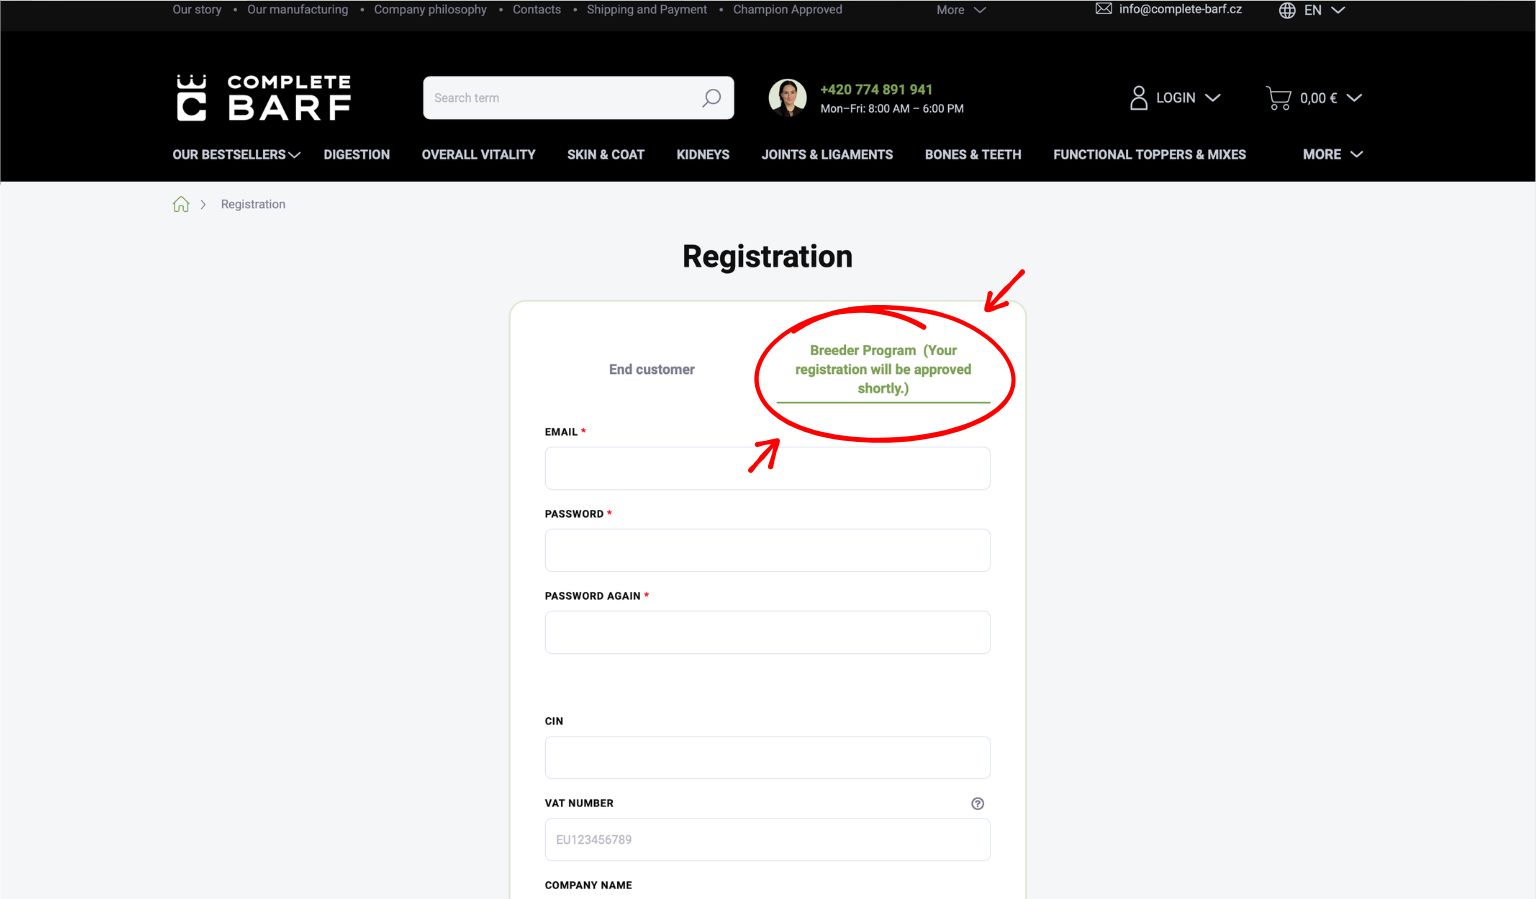Click the cart total 0,00 € text
The width and height of the screenshot is (1536, 899).
click(1318, 98)
